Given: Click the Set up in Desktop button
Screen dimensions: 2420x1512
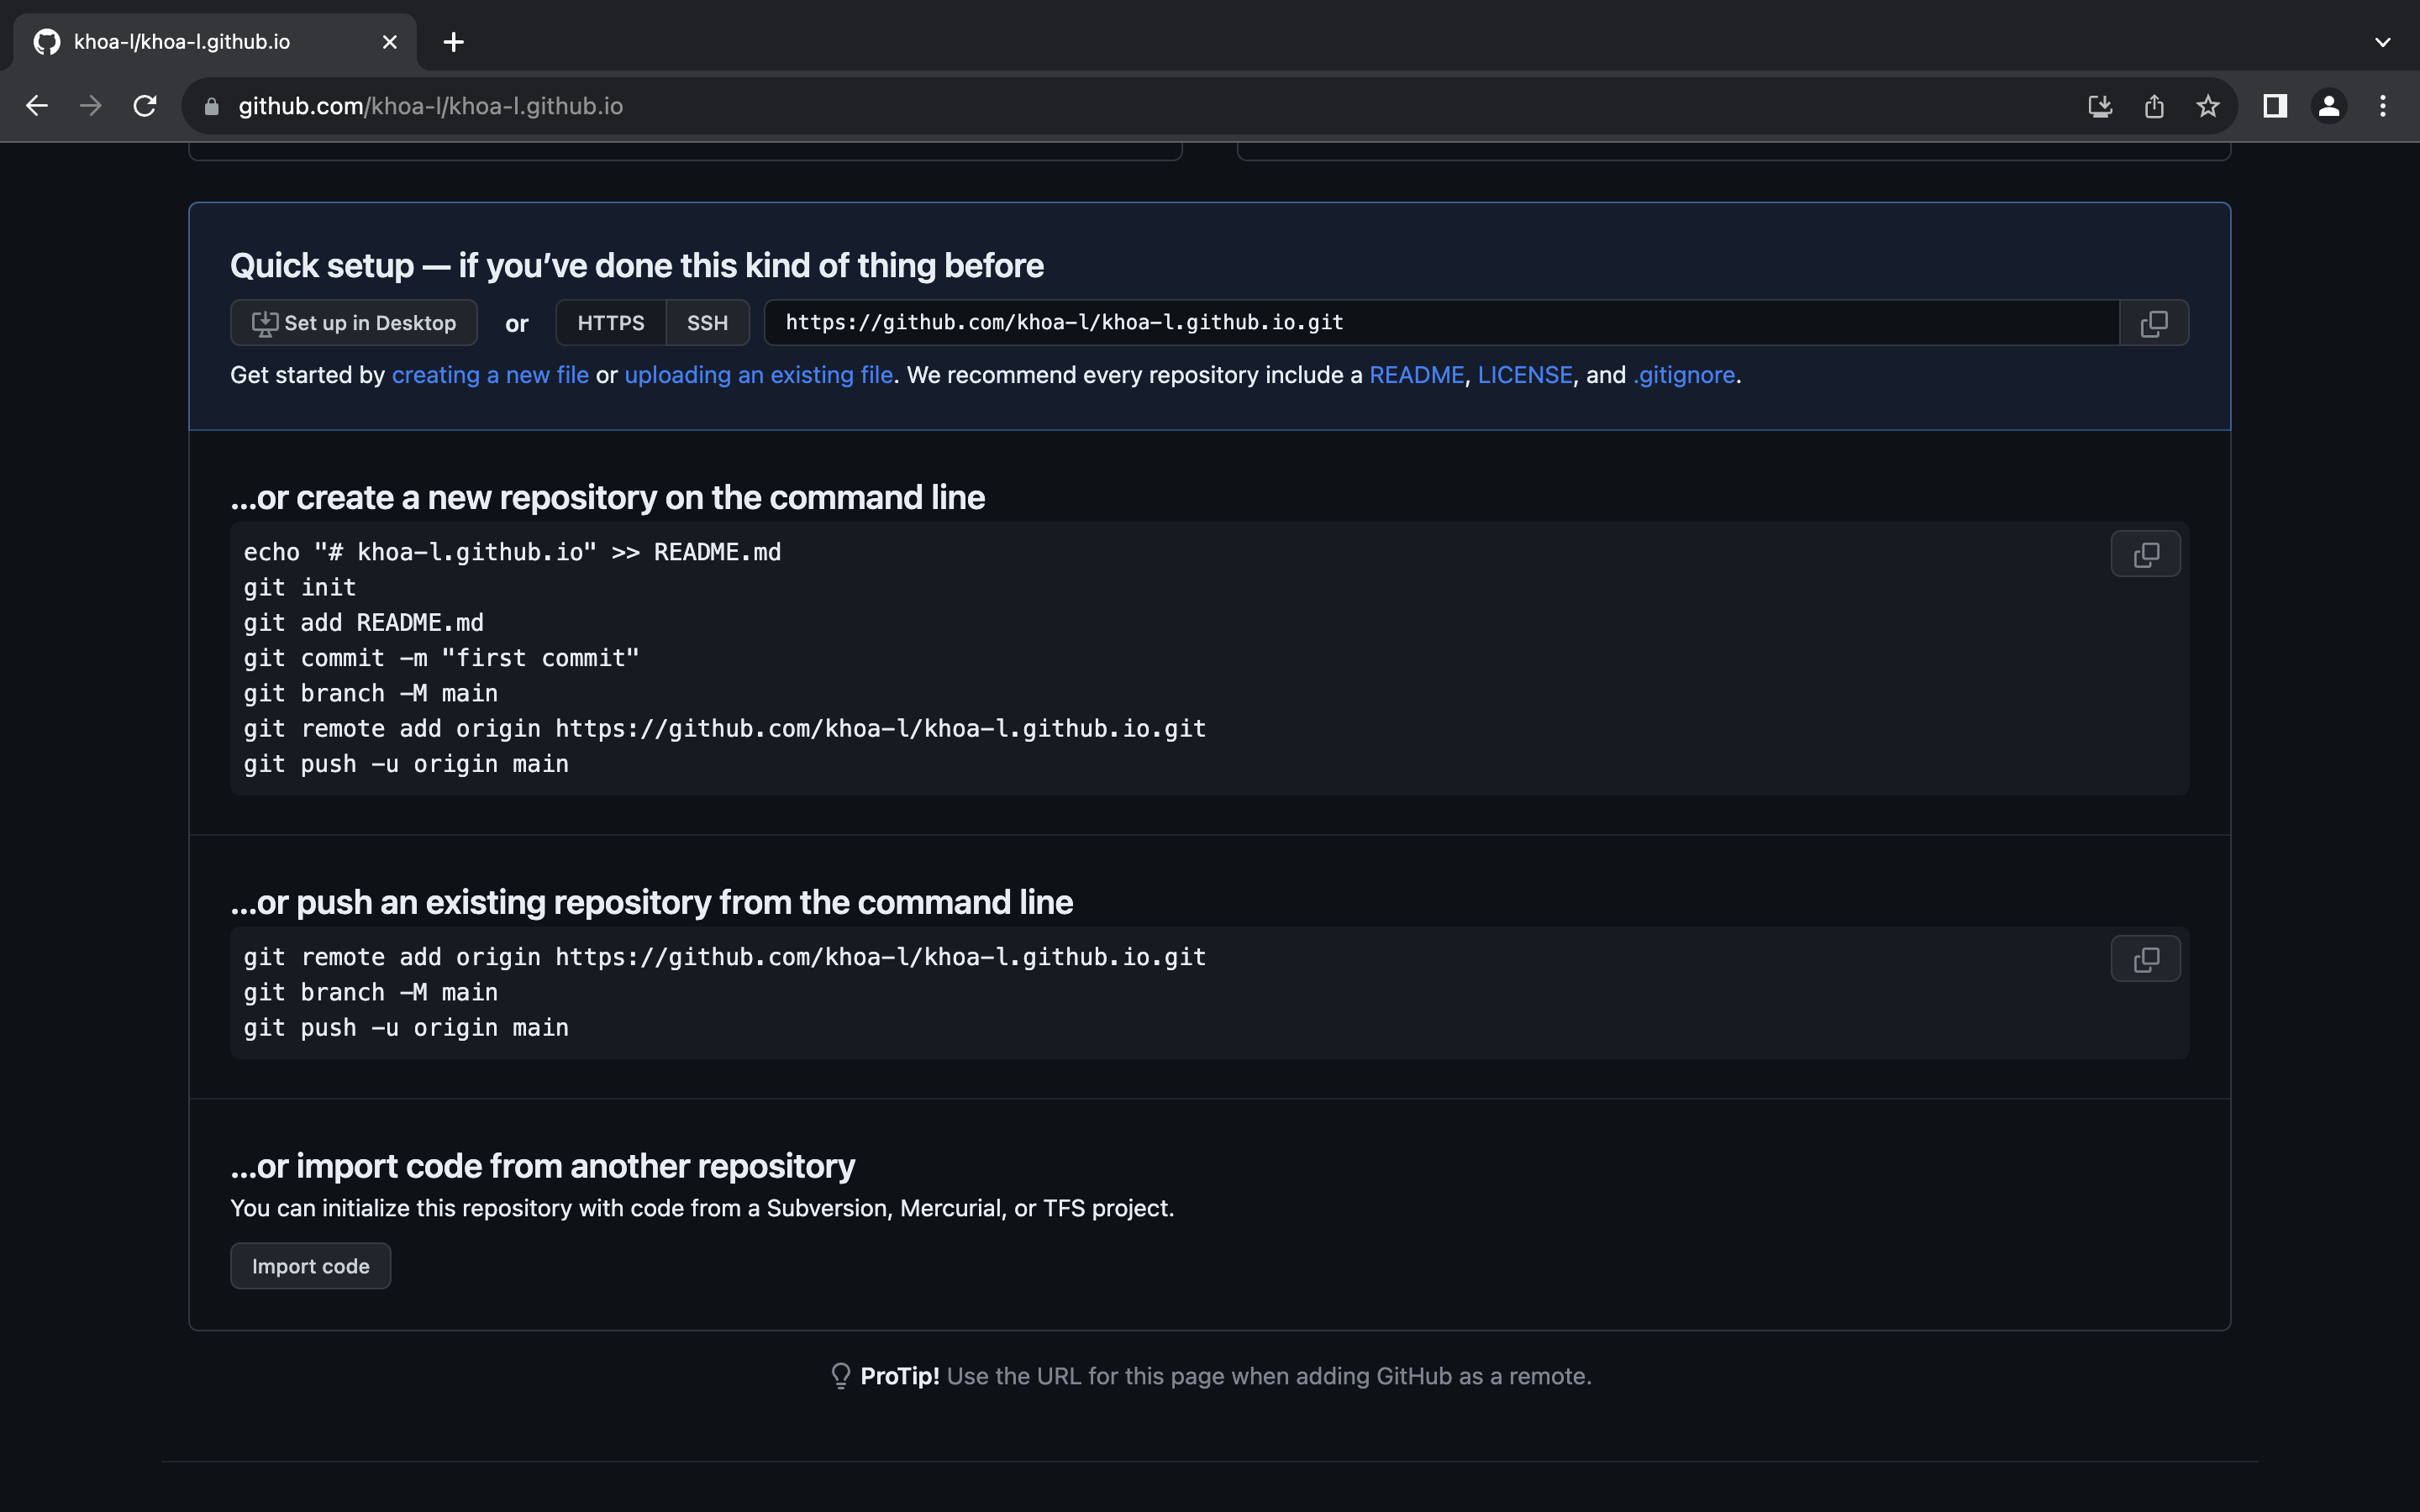Looking at the screenshot, I should click(x=354, y=323).
